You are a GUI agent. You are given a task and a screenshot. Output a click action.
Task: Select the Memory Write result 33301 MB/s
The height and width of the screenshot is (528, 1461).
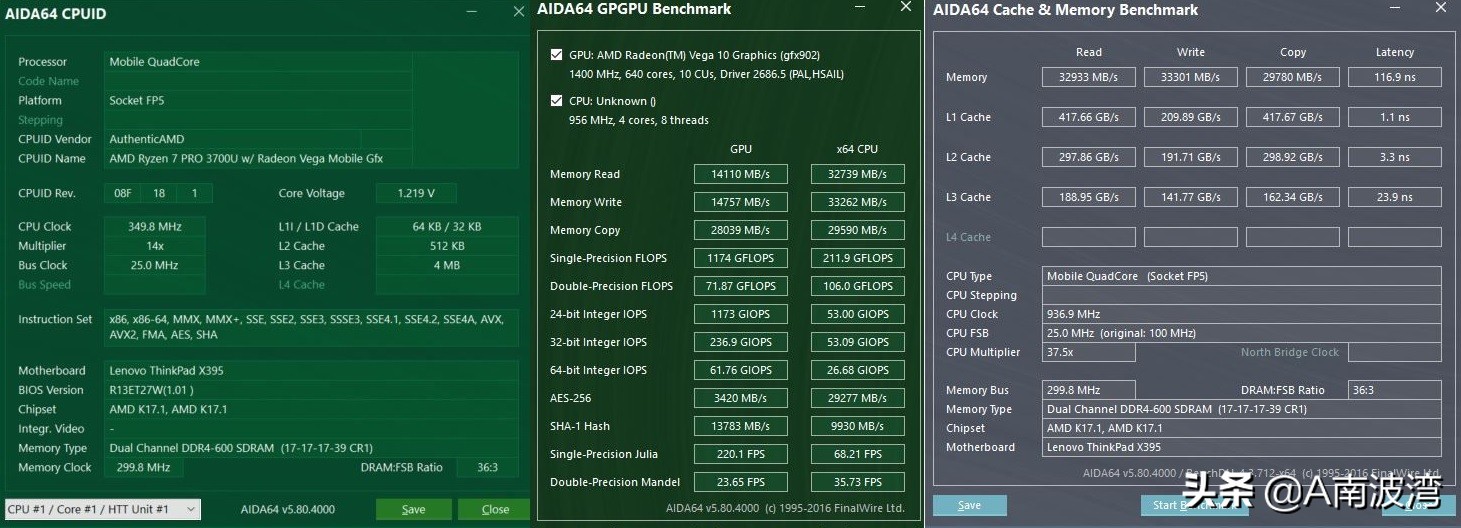[x=1190, y=77]
